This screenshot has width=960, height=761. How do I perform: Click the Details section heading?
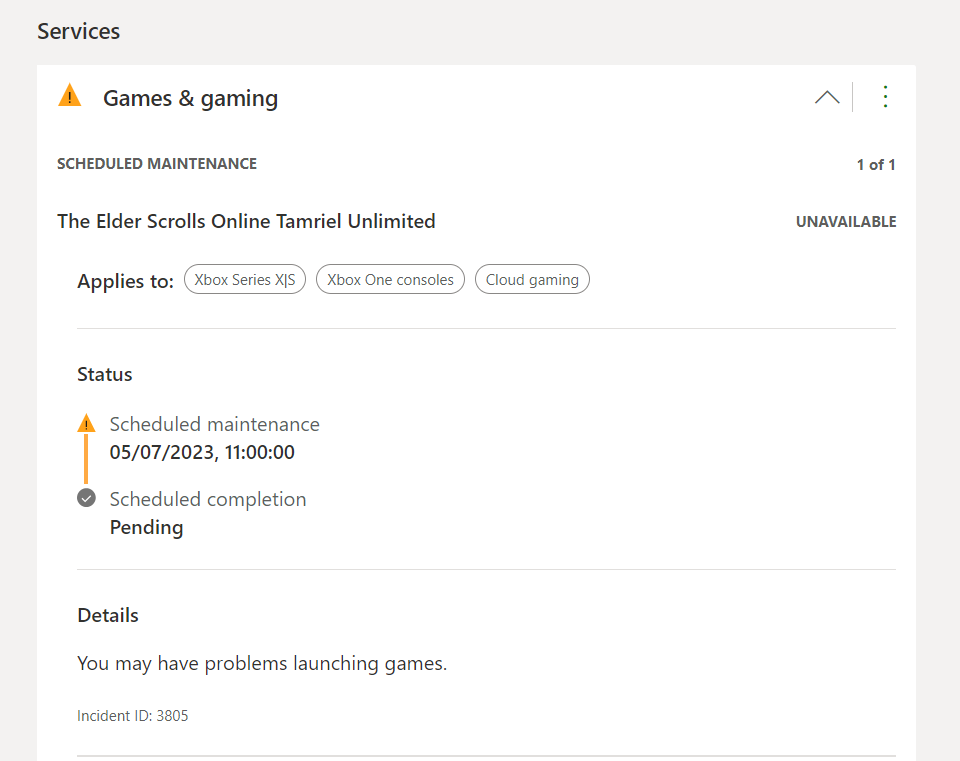tap(108, 615)
